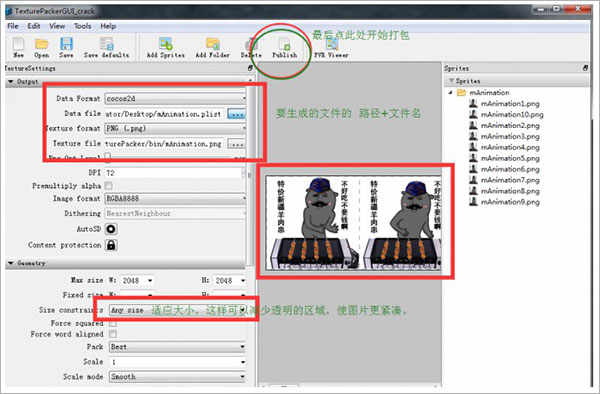
Task: Open the Pack Best dropdown
Action: [178, 347]
